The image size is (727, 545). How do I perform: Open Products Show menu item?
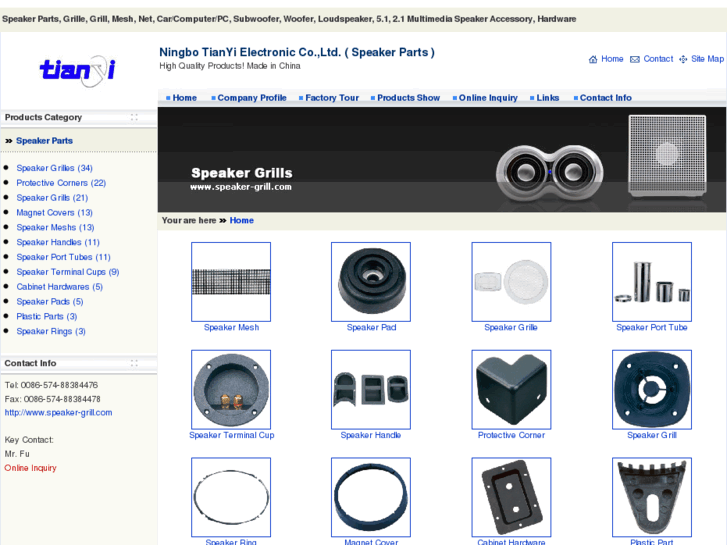[408, 98]
